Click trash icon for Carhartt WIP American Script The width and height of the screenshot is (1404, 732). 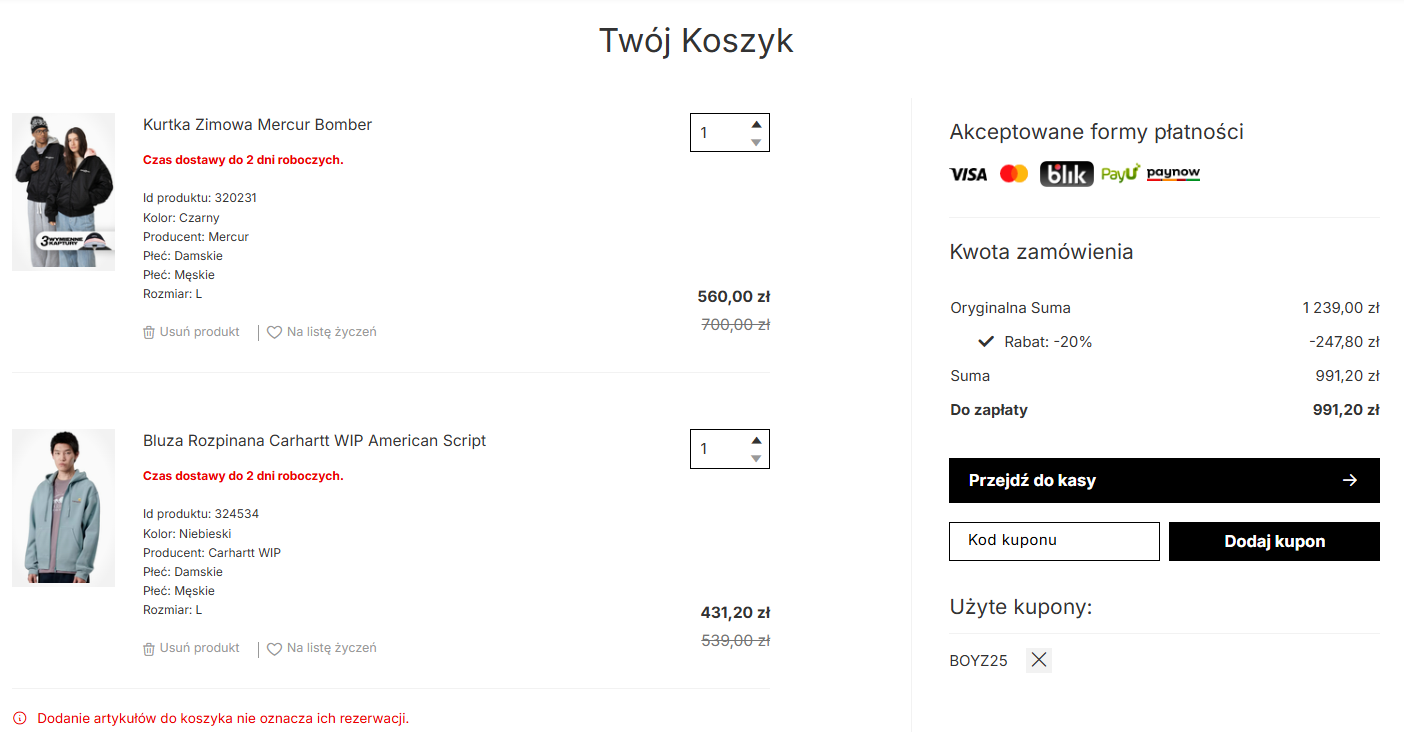[x=149, y=648]
